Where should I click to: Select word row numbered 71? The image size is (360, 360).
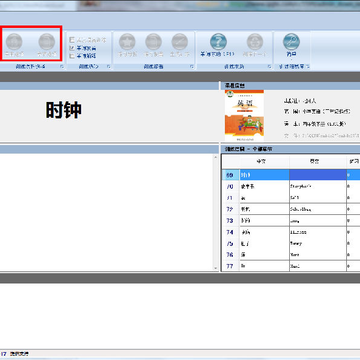pos(291,198)
